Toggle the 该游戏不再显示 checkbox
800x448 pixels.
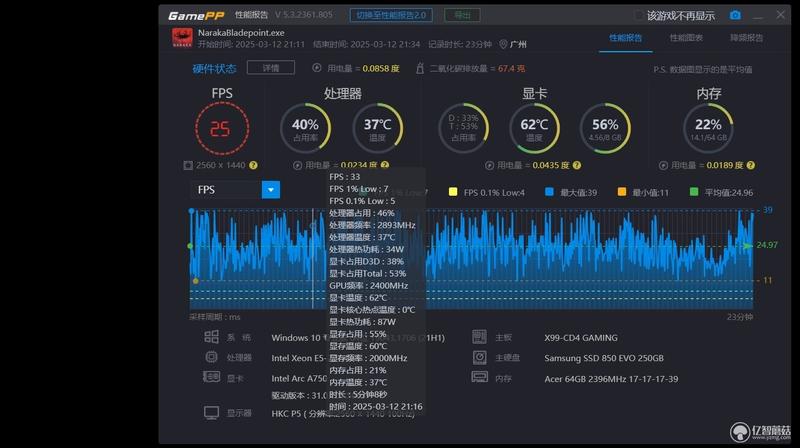click(x=639, y=15)
